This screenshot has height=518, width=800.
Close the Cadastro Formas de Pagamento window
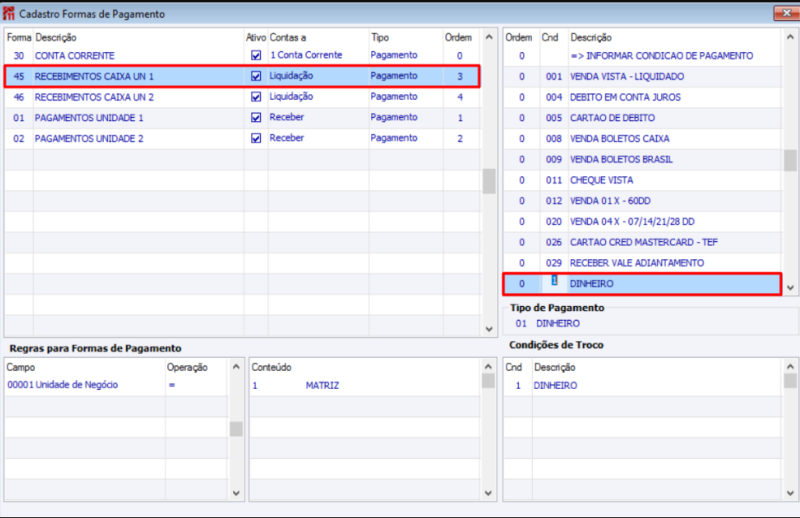click(x=786, y=13)
